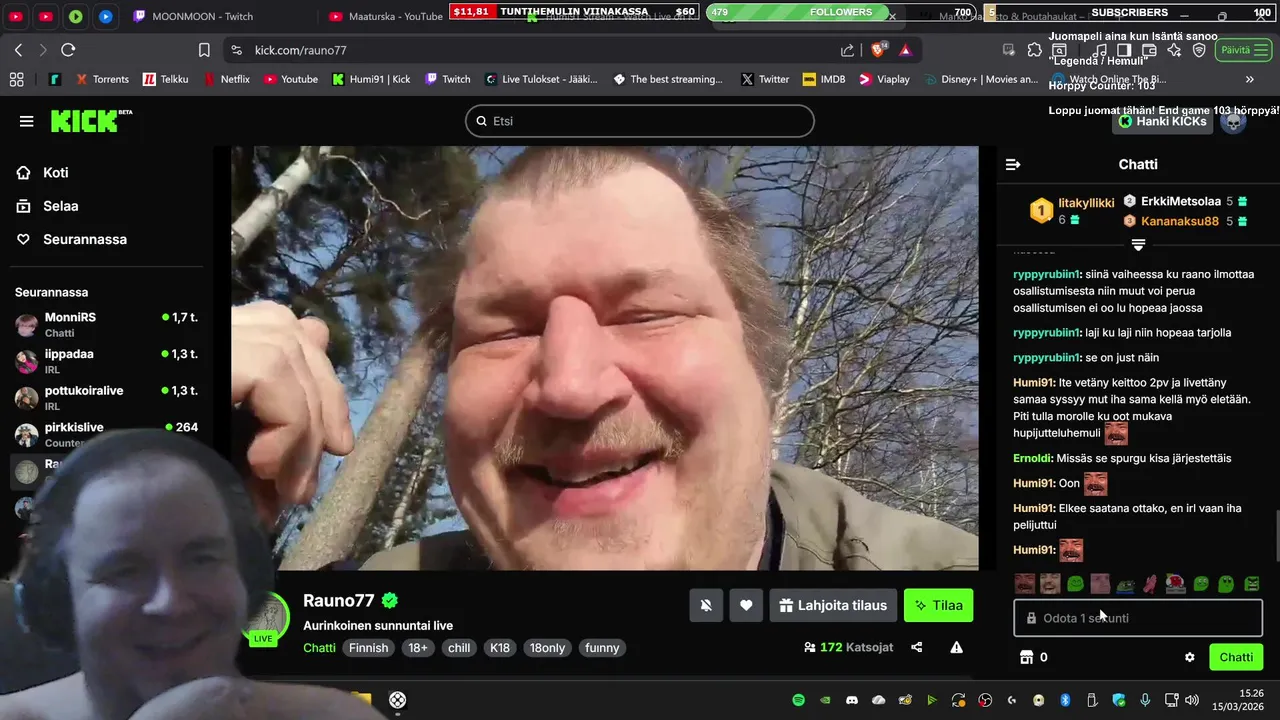Image resolution: width=1280 pixels, height=720 pixels.
Task: Open the Kick hamburger sidebar menu
Action: (26, 121)
